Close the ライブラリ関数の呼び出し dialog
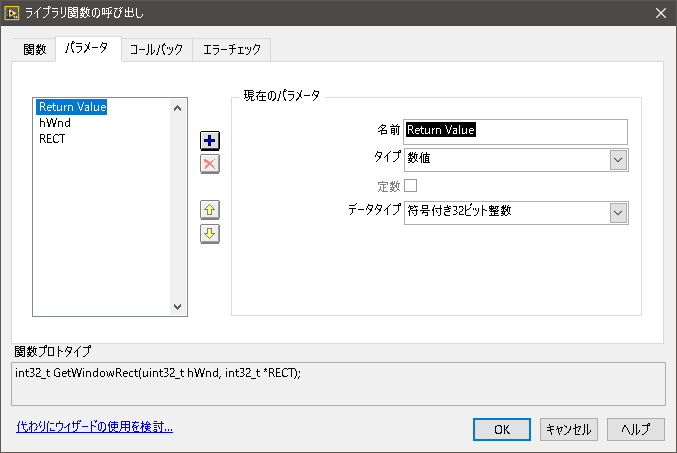 click(661, 13)
